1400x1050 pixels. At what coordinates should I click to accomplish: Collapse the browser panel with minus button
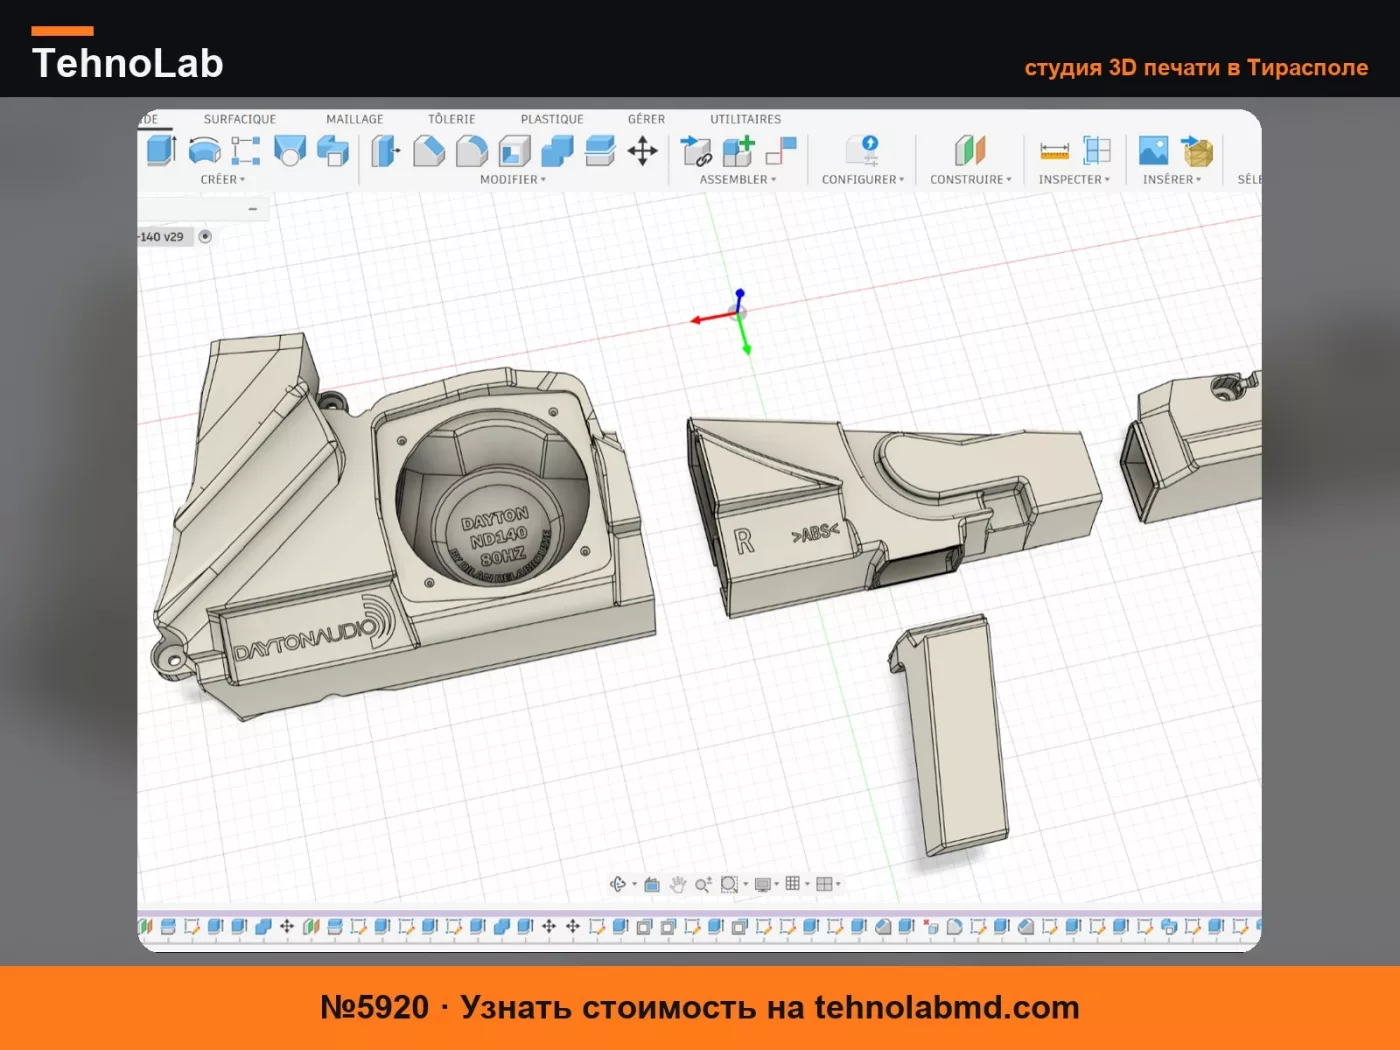tap(253, 209)
